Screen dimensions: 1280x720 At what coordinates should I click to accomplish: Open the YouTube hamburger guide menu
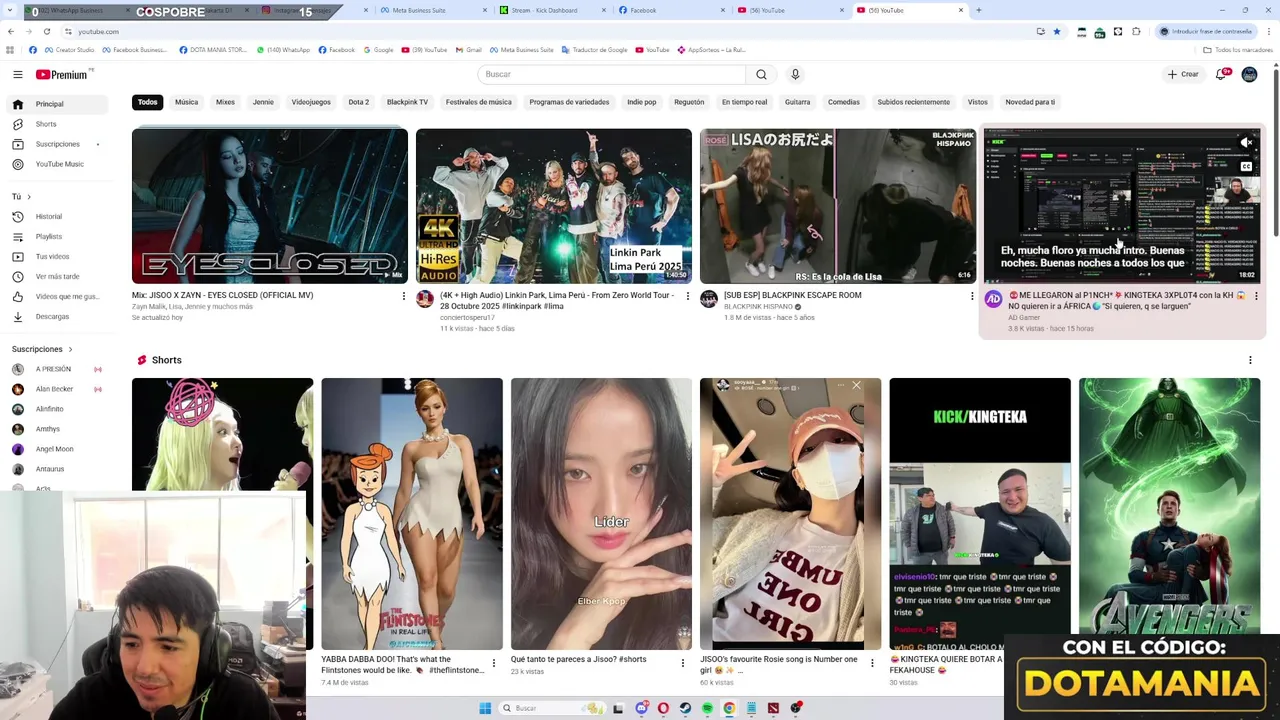tap(17, 74)
